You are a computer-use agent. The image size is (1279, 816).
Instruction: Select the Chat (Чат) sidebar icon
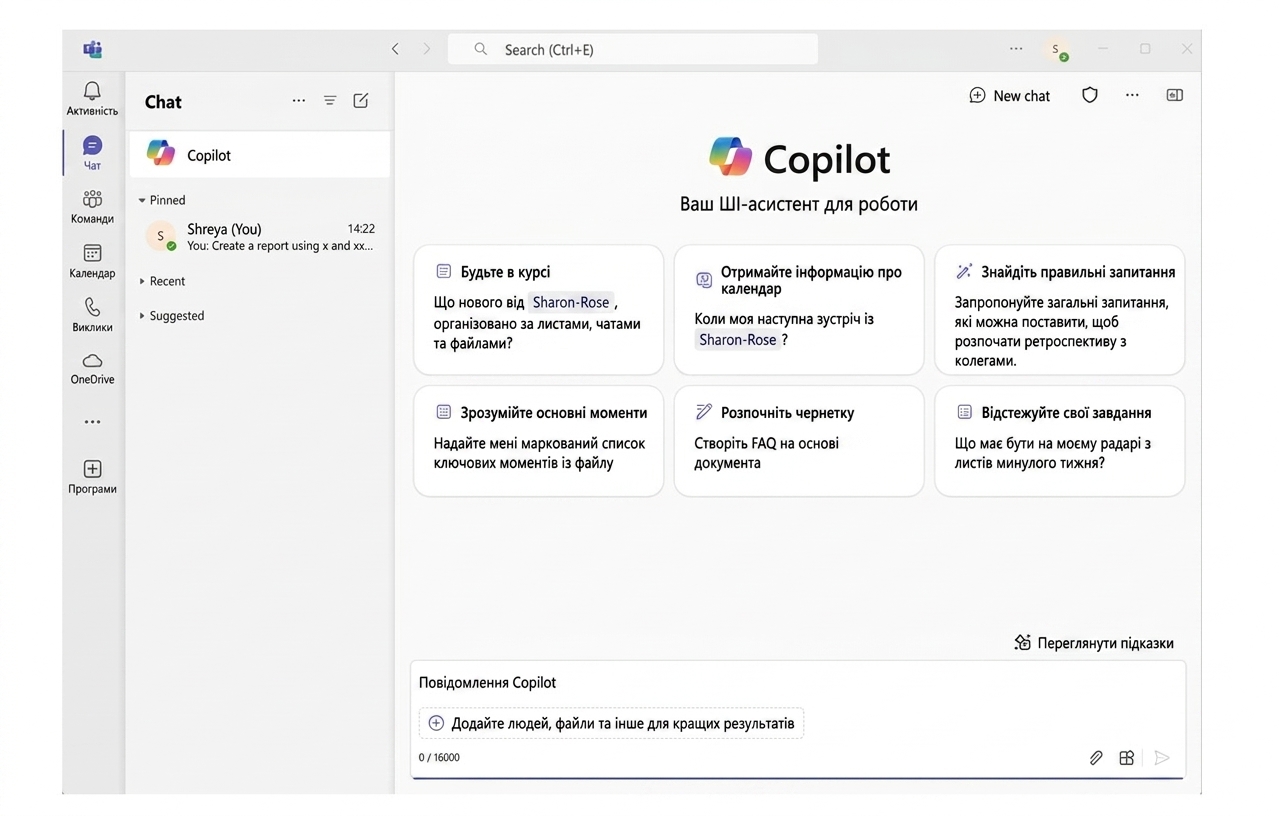point(92,146)
